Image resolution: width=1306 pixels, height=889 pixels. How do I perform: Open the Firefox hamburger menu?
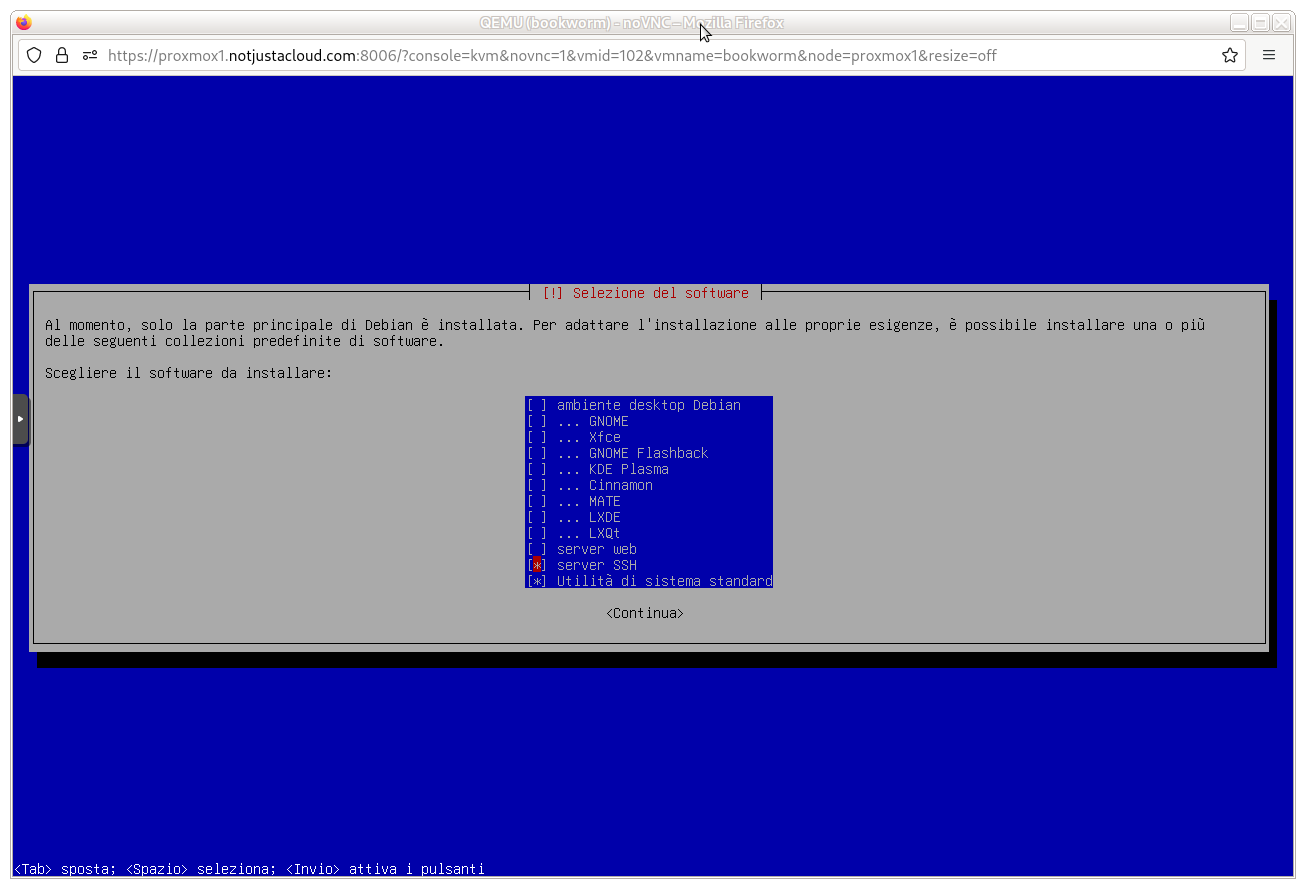click(x=1269, y=55)
